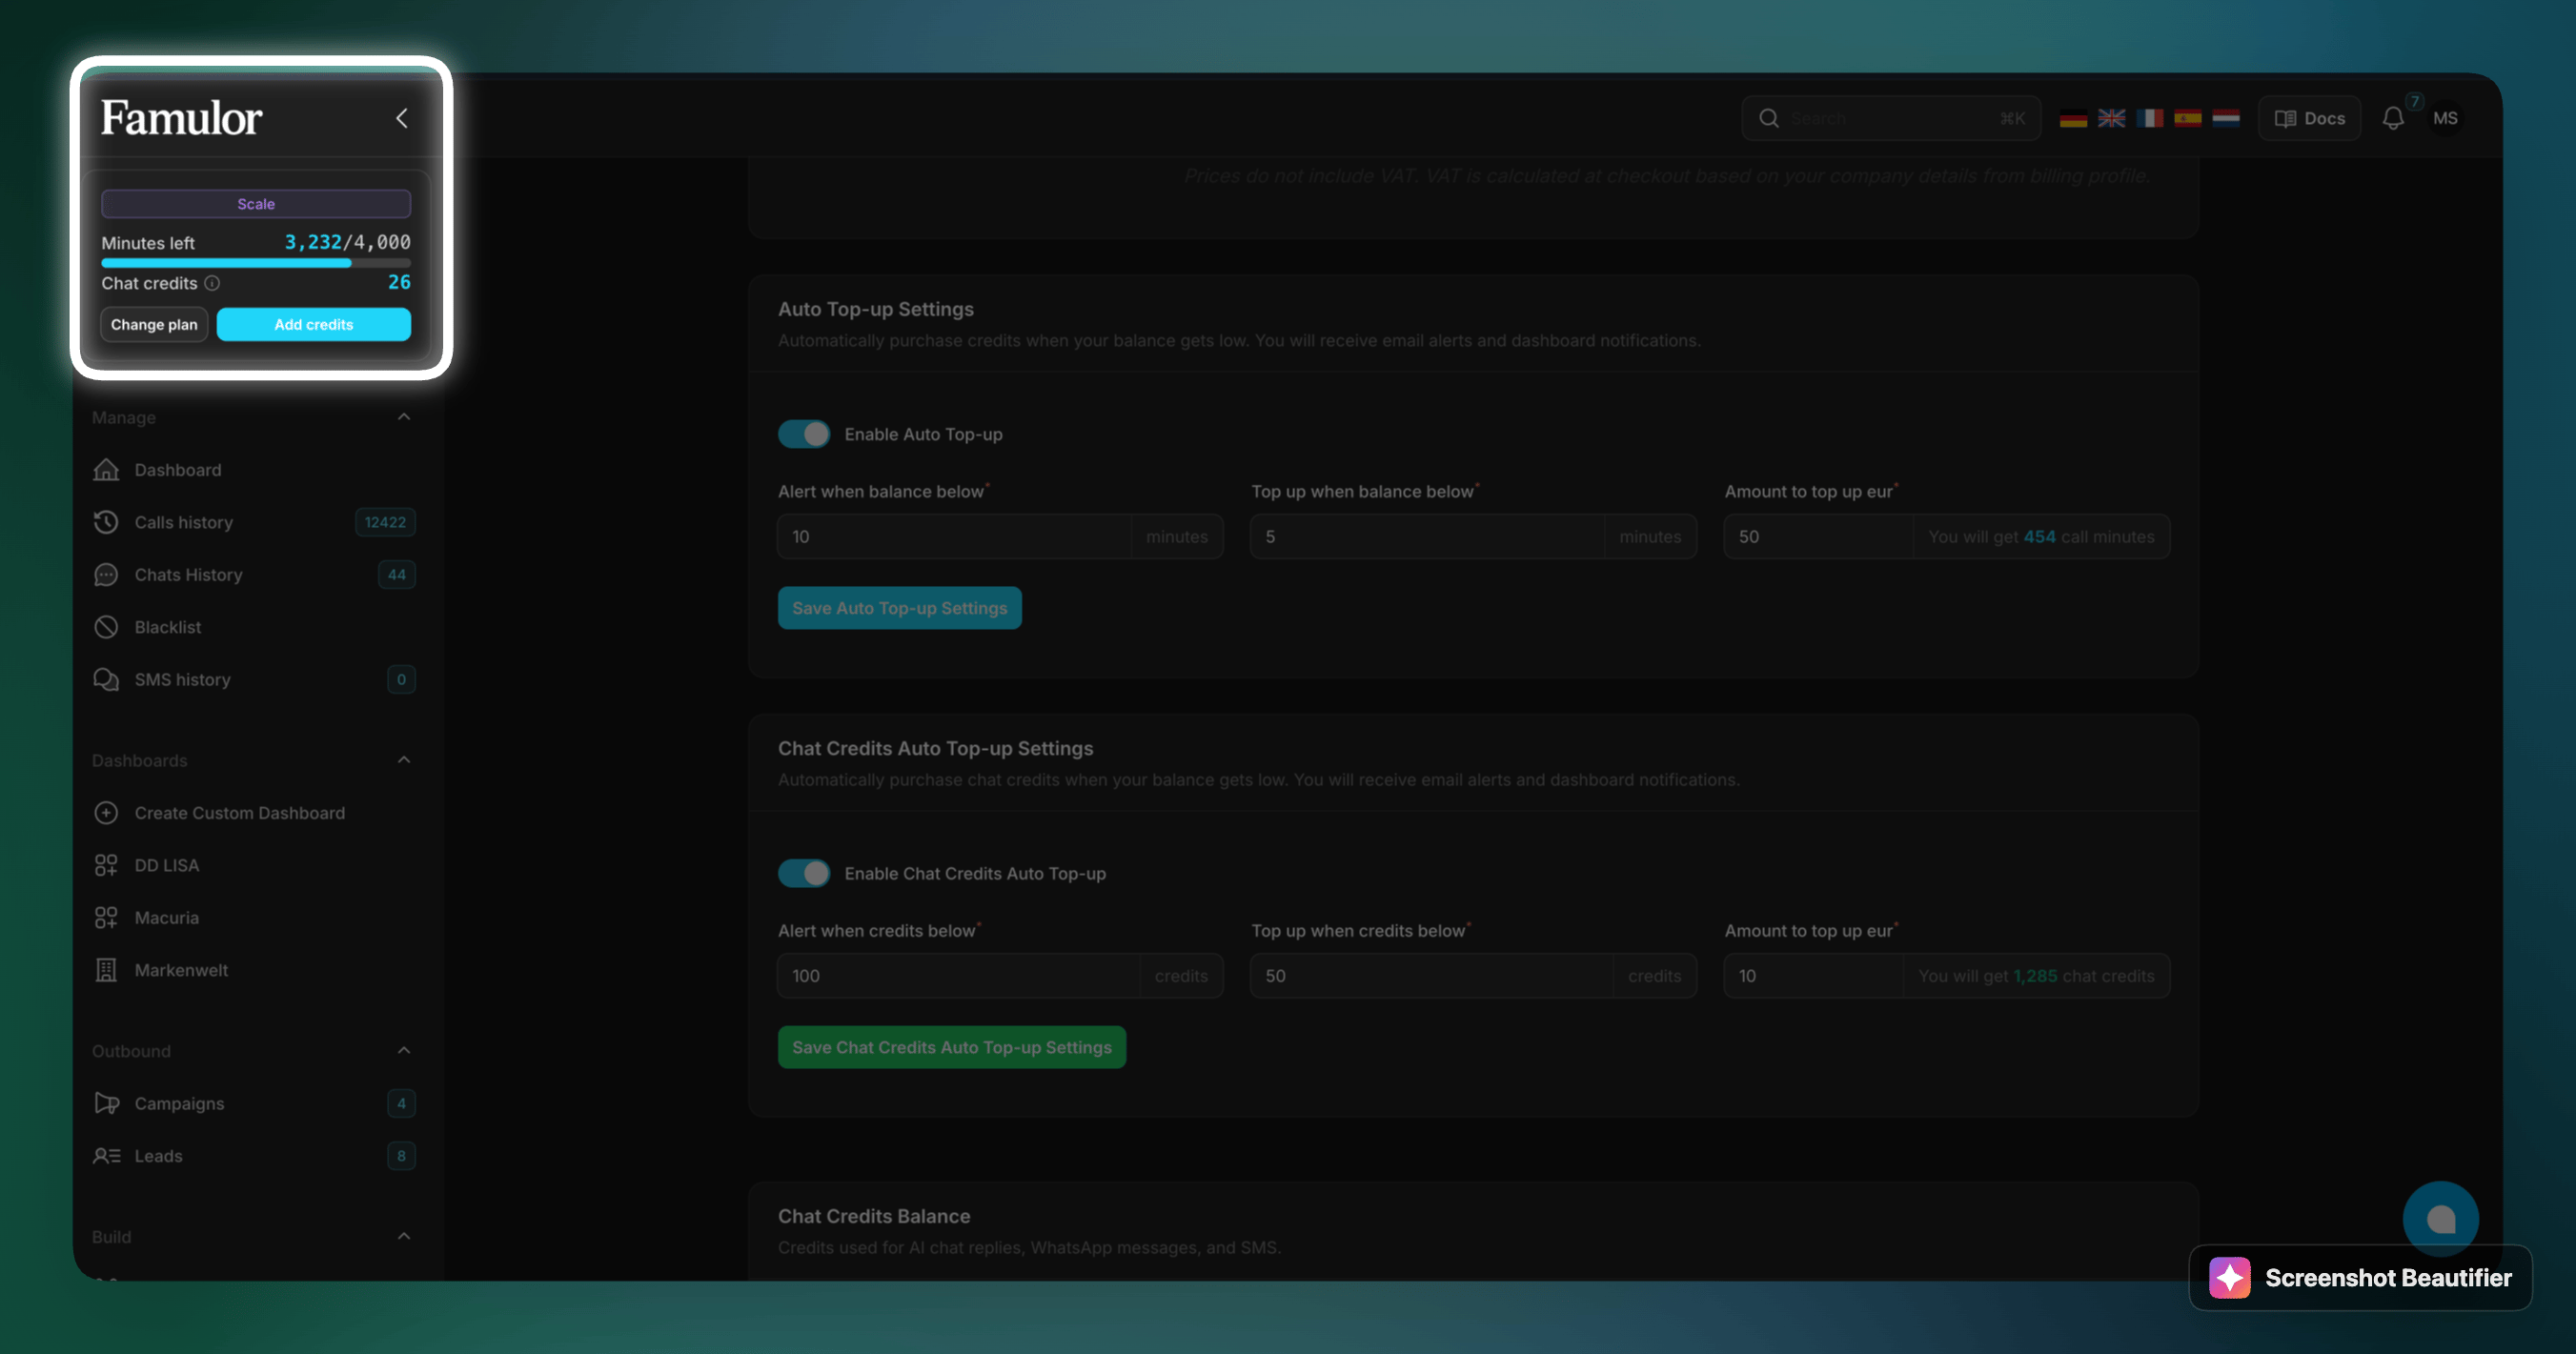
Task: Click the Change plan button
Action: pos(154,324)
